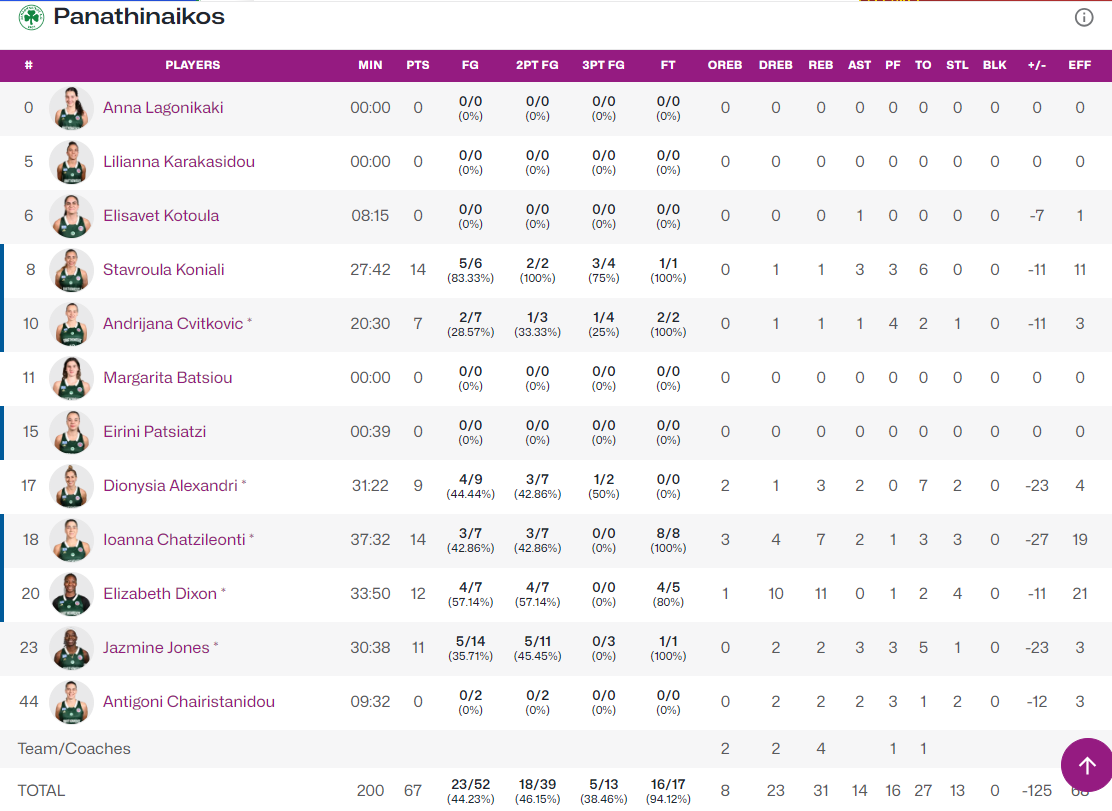Click the FT column header
Image resolution: width=1112 pixels, height=811 pixels.
click(668, 65)
